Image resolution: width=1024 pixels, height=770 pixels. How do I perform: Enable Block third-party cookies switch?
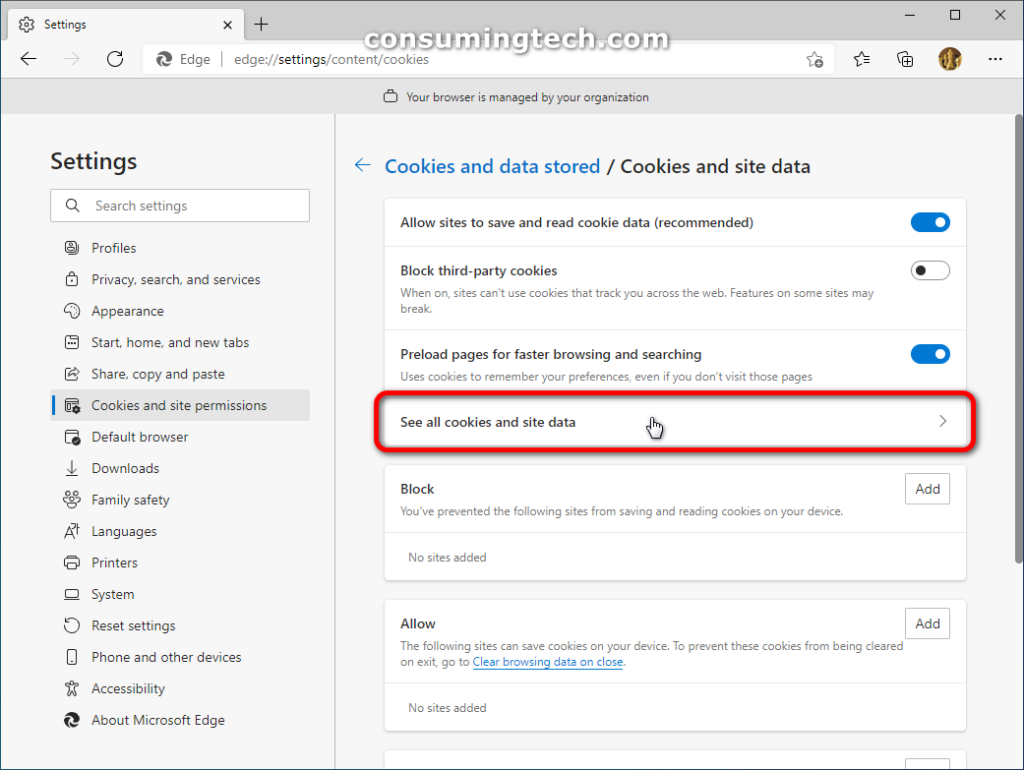coord(930,270)
